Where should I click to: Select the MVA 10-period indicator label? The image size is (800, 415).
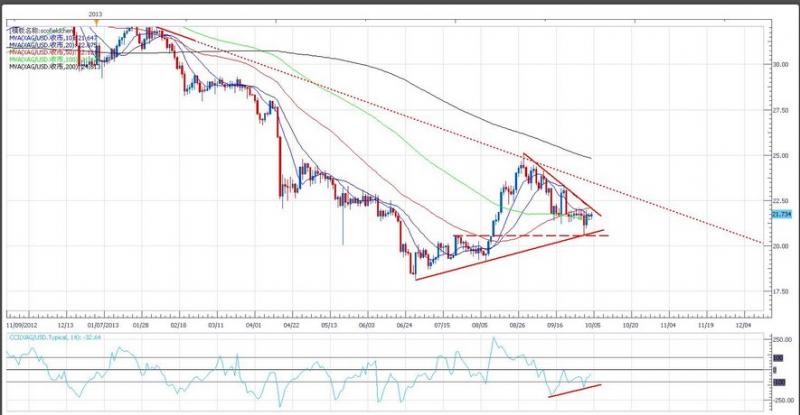(x=52, y=38)
